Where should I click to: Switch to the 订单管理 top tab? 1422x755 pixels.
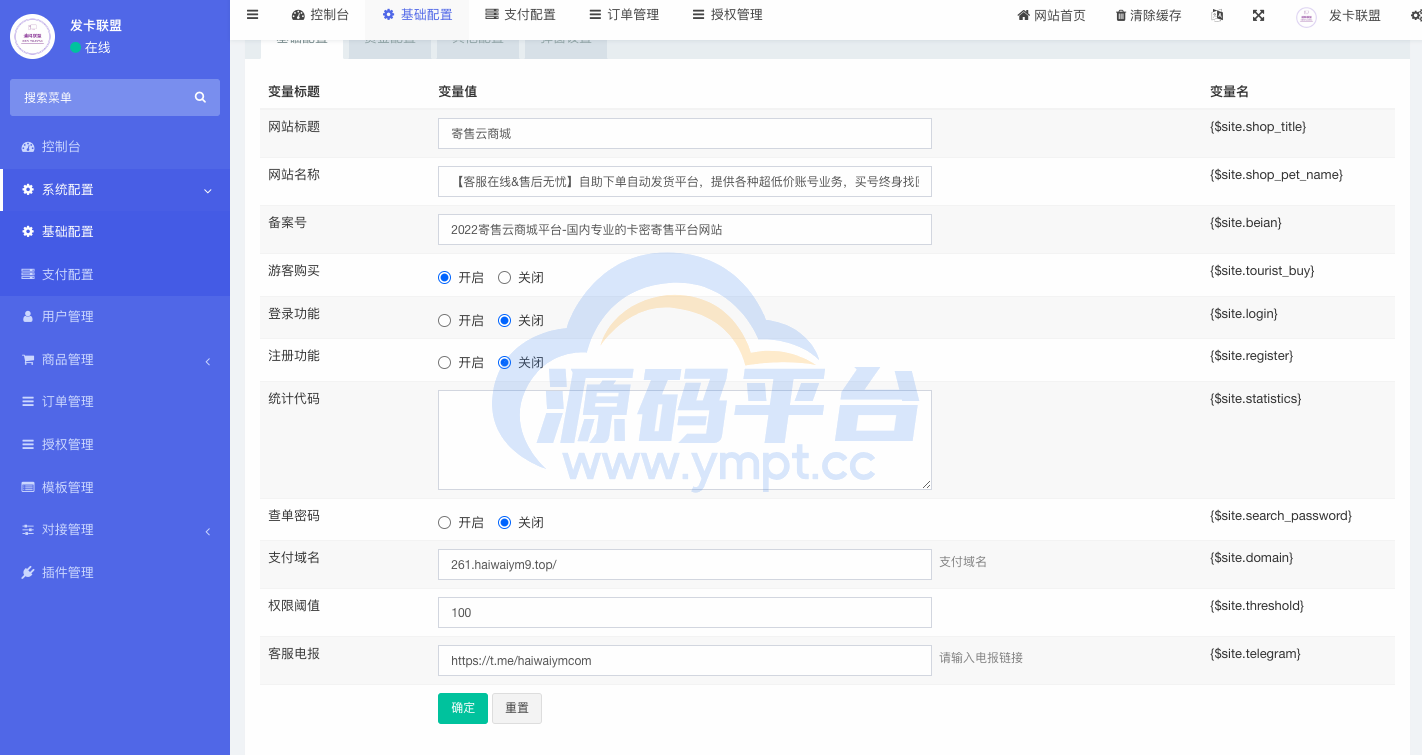click(624, 15)
